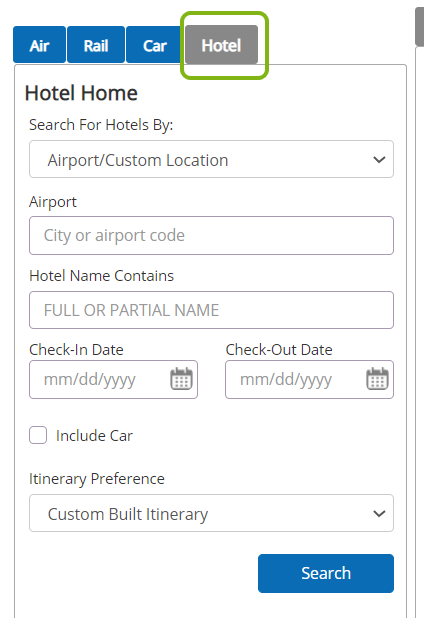Open the Check-Out Date calendar icon
Image resolution: width=424 pixels, height=618 pixels.
[378, 379]
